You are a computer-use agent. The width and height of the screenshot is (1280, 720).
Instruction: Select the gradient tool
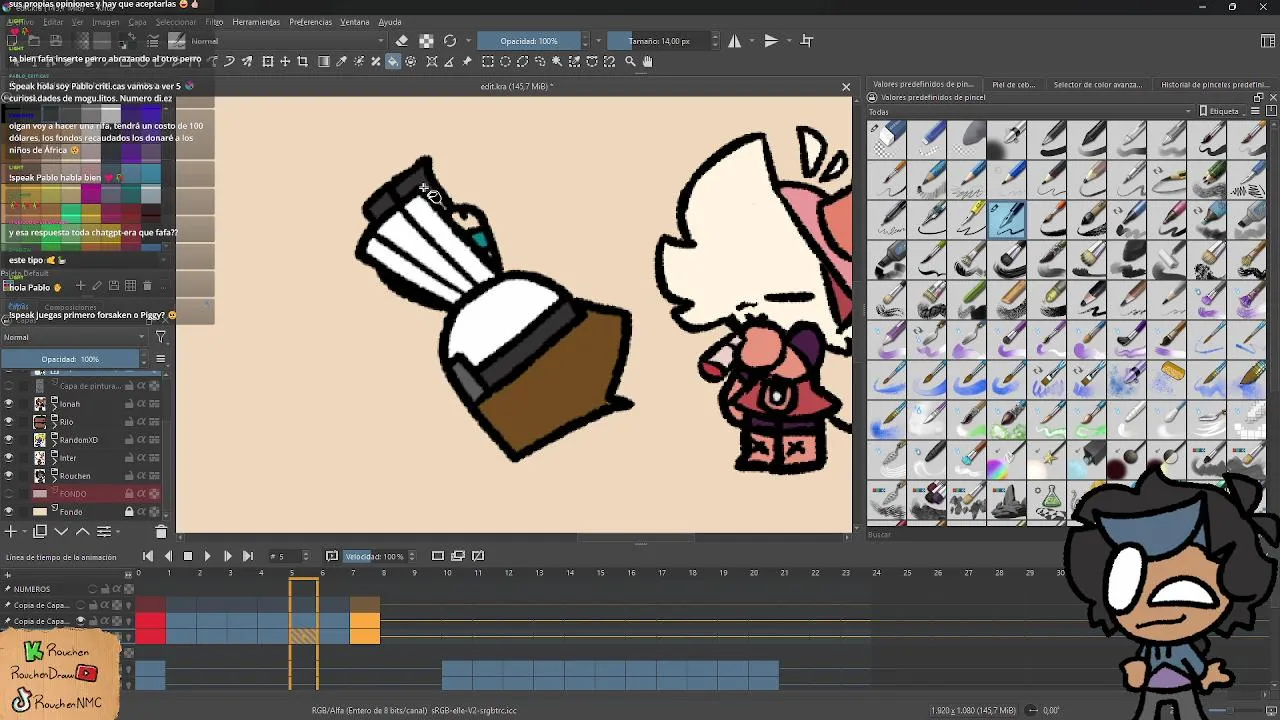coord(324,61)
